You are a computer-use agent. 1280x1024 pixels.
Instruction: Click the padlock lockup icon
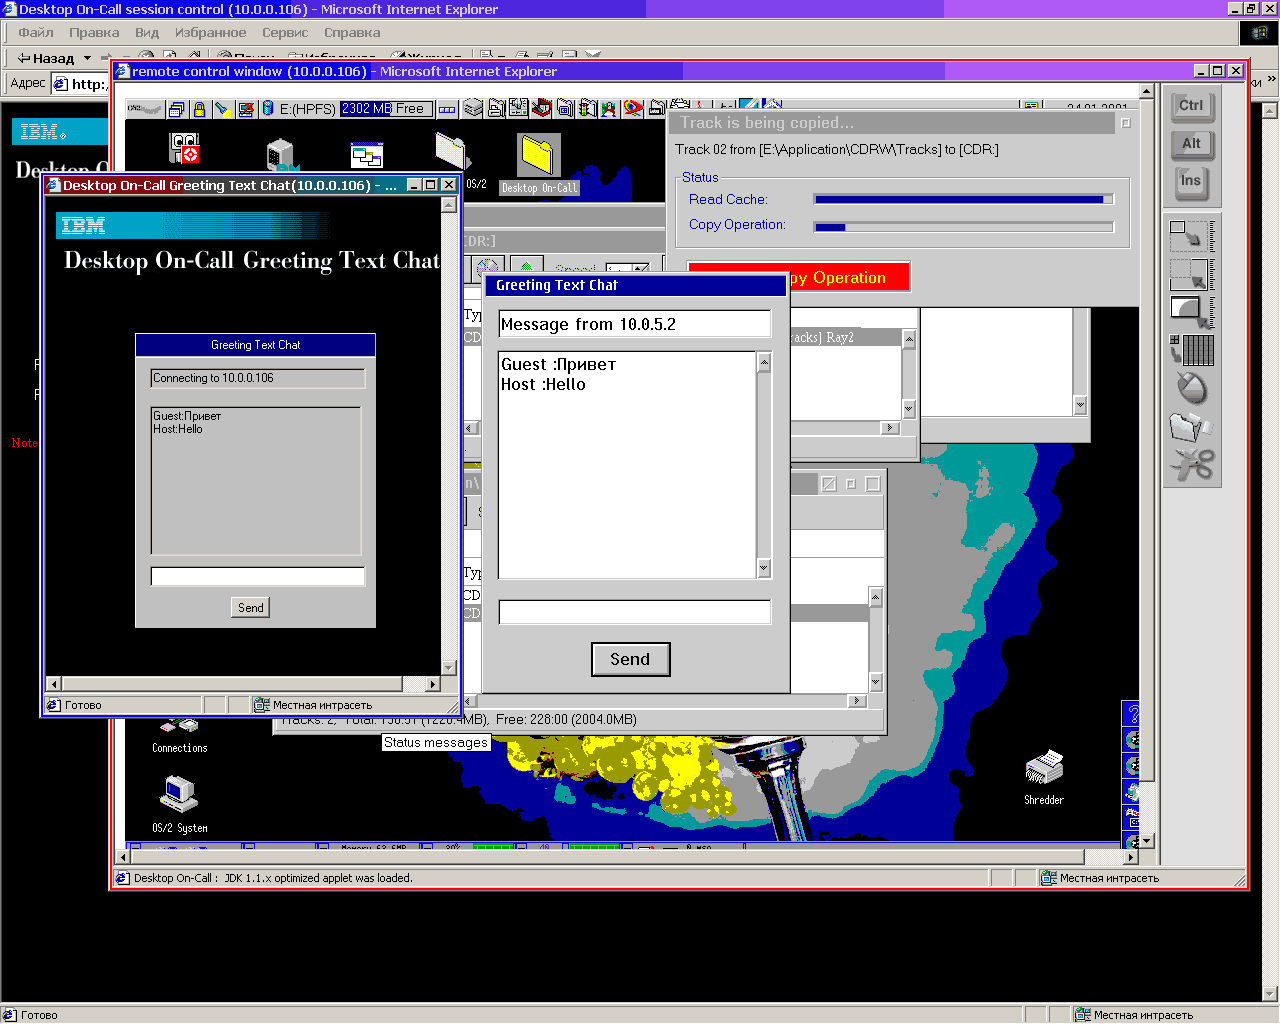coord(199,109)
